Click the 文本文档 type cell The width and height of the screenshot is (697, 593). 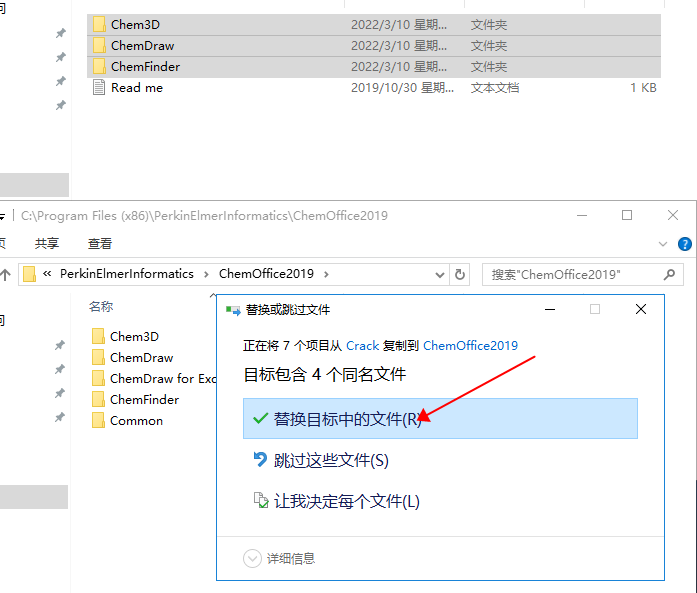click(495, 88)
